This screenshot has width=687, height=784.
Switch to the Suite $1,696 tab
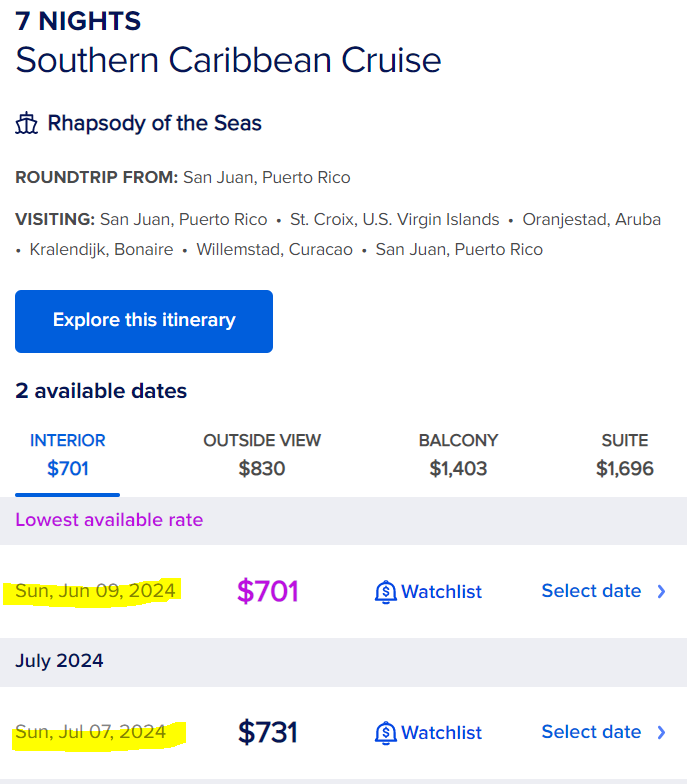pyautogui.click(x=625, y=455)
